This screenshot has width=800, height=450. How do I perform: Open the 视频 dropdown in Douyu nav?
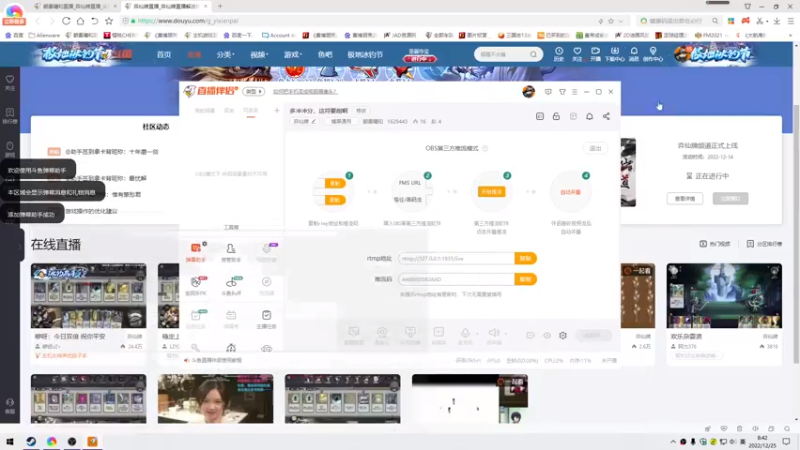tap(259, 55)
